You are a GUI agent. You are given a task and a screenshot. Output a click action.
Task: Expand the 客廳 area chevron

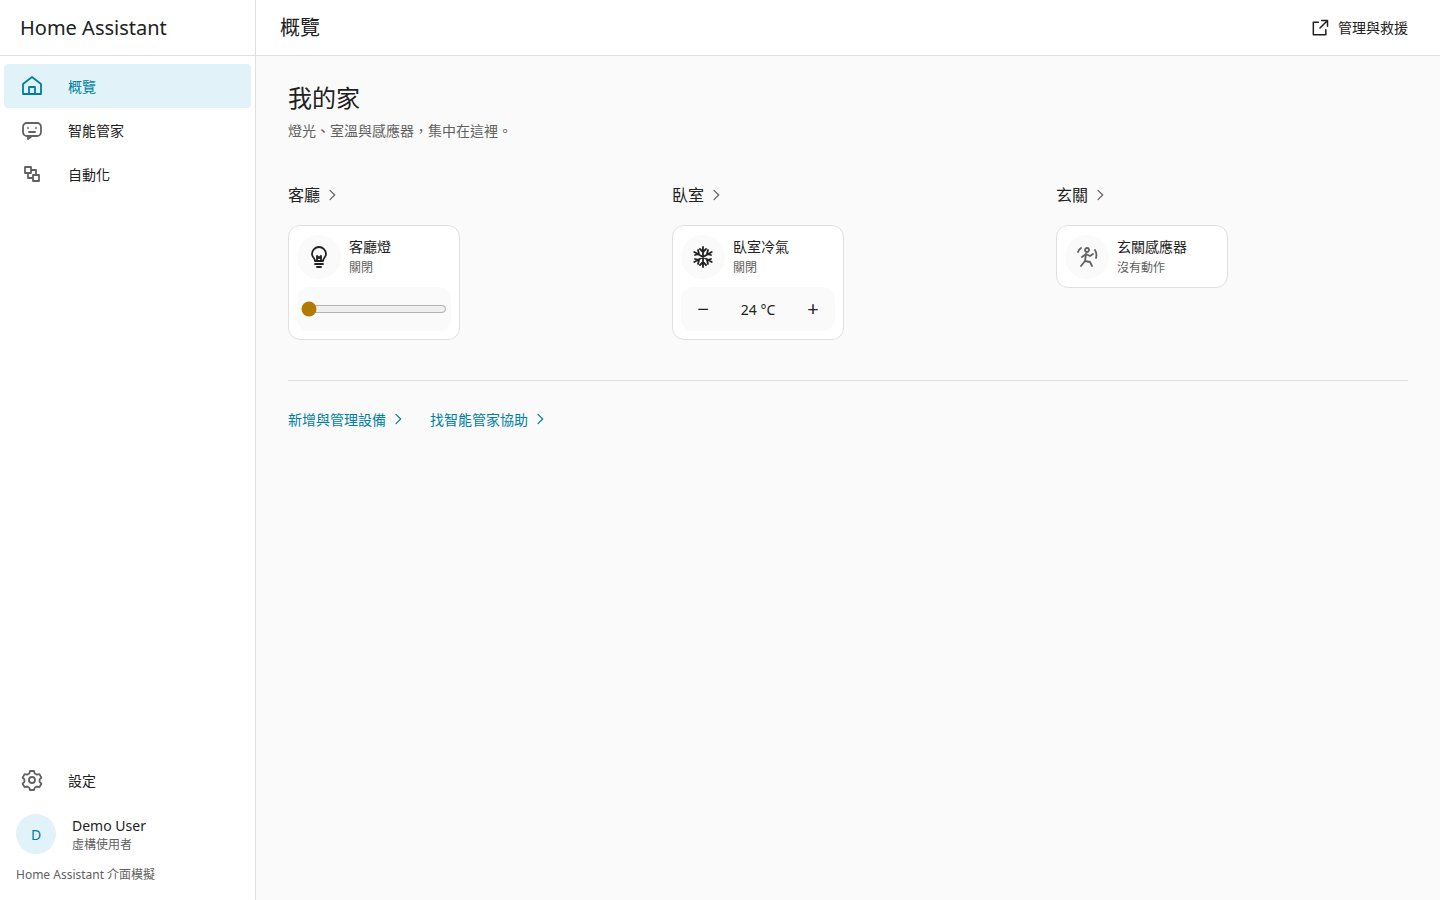pos(332,195)
